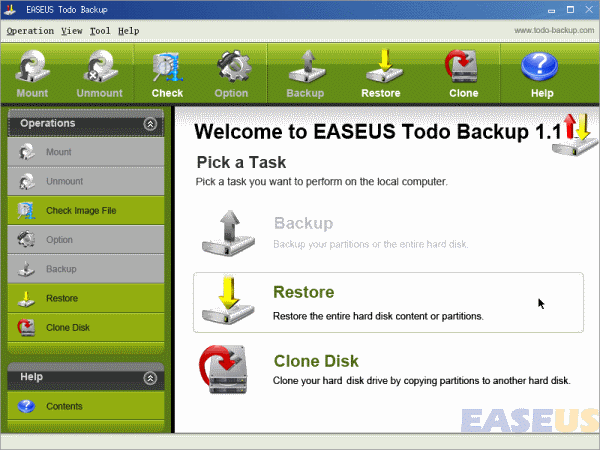
Task: Open the Operation menu
Action: pos(30,31)
